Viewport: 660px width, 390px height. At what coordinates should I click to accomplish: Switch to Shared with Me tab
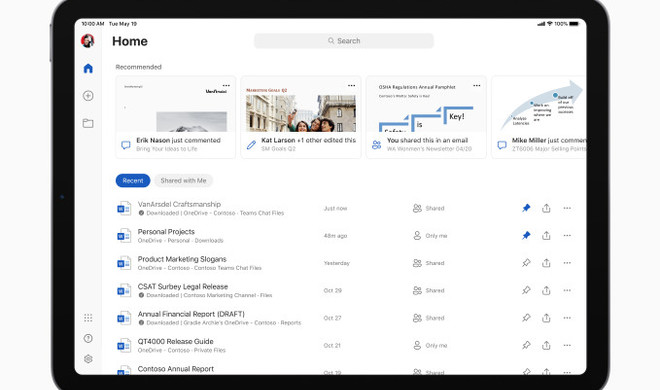(x=184, y=180)
